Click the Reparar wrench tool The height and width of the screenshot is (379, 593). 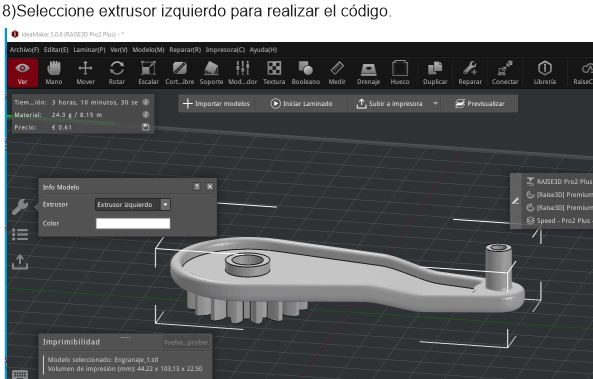coord(470,73)
